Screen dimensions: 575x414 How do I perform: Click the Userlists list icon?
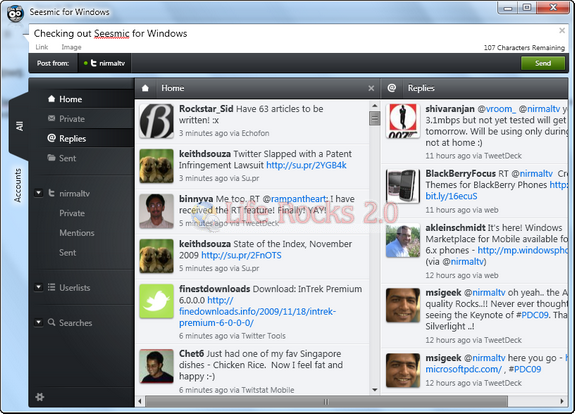coord(51,287)
